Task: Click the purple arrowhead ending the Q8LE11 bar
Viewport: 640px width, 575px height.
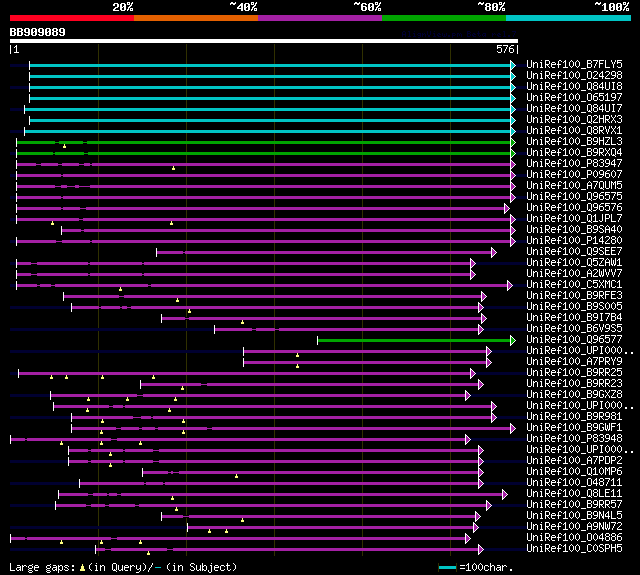Action: 505,495
